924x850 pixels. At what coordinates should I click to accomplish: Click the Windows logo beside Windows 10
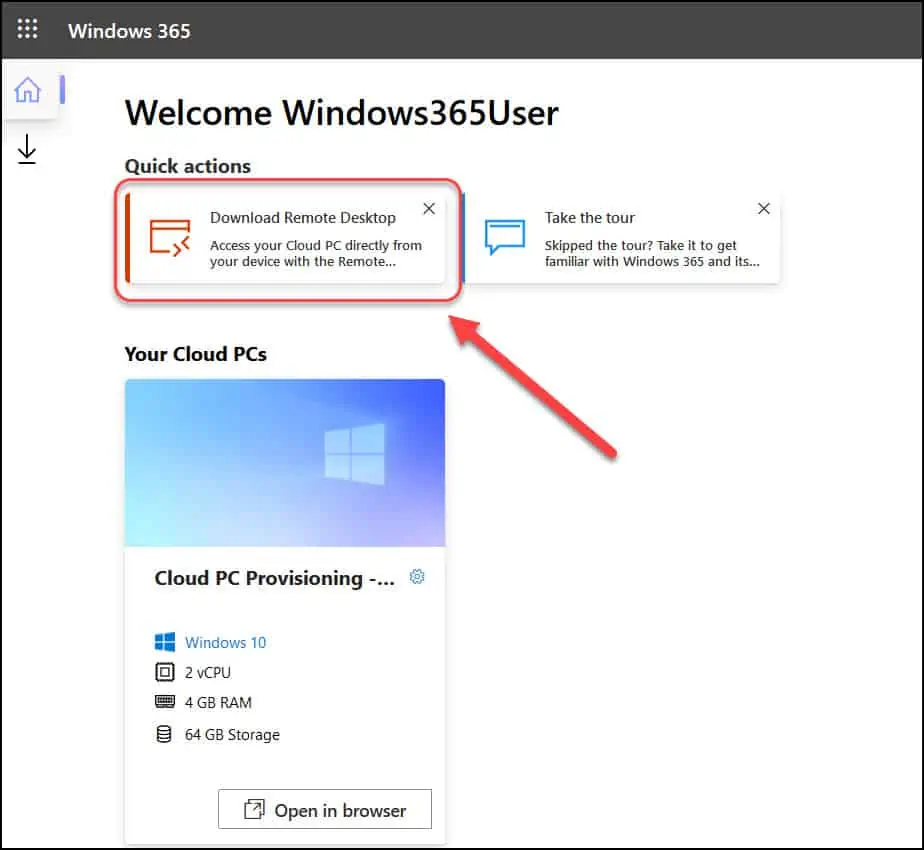(x=164, y=642)
